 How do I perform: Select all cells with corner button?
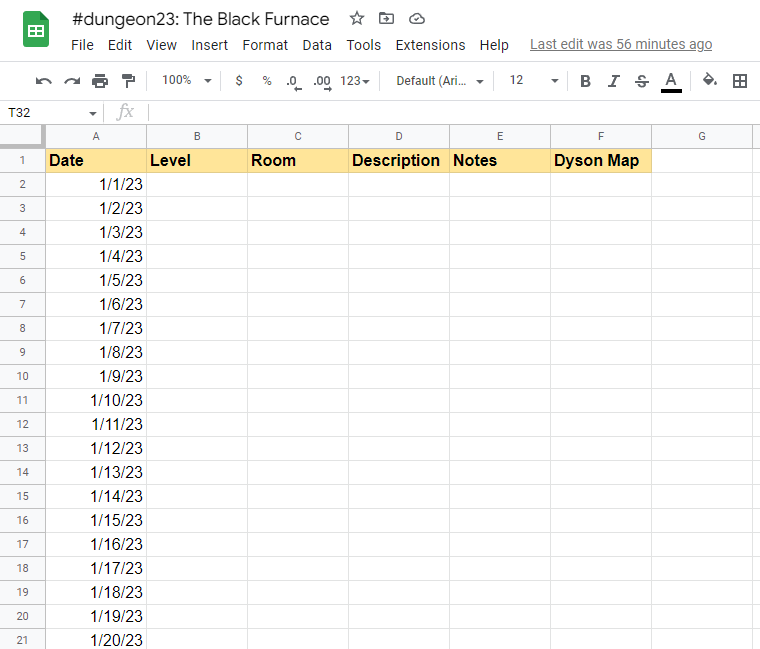click(x=23, y=136)
